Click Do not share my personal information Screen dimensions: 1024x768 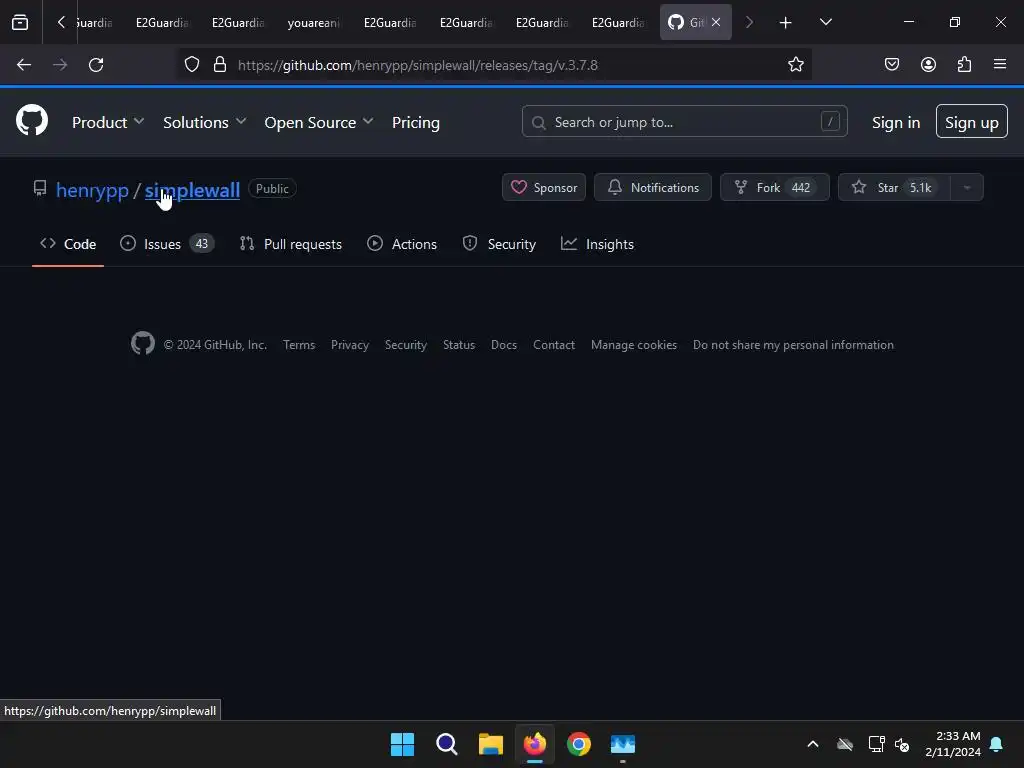[793, 345]
